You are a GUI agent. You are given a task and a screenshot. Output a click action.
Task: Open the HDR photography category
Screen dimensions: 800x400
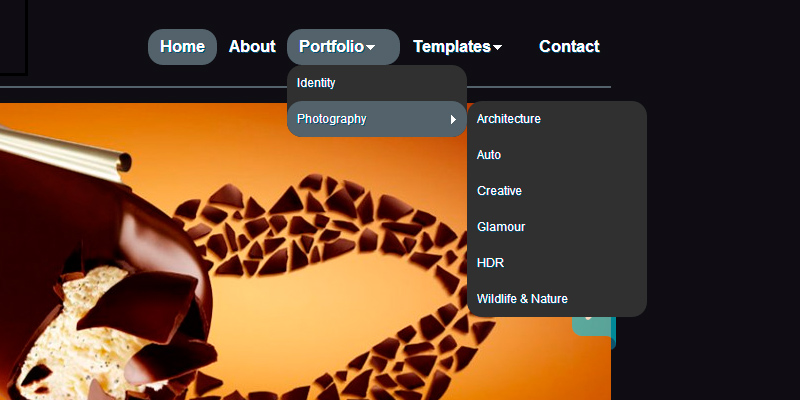coord(490,263)
